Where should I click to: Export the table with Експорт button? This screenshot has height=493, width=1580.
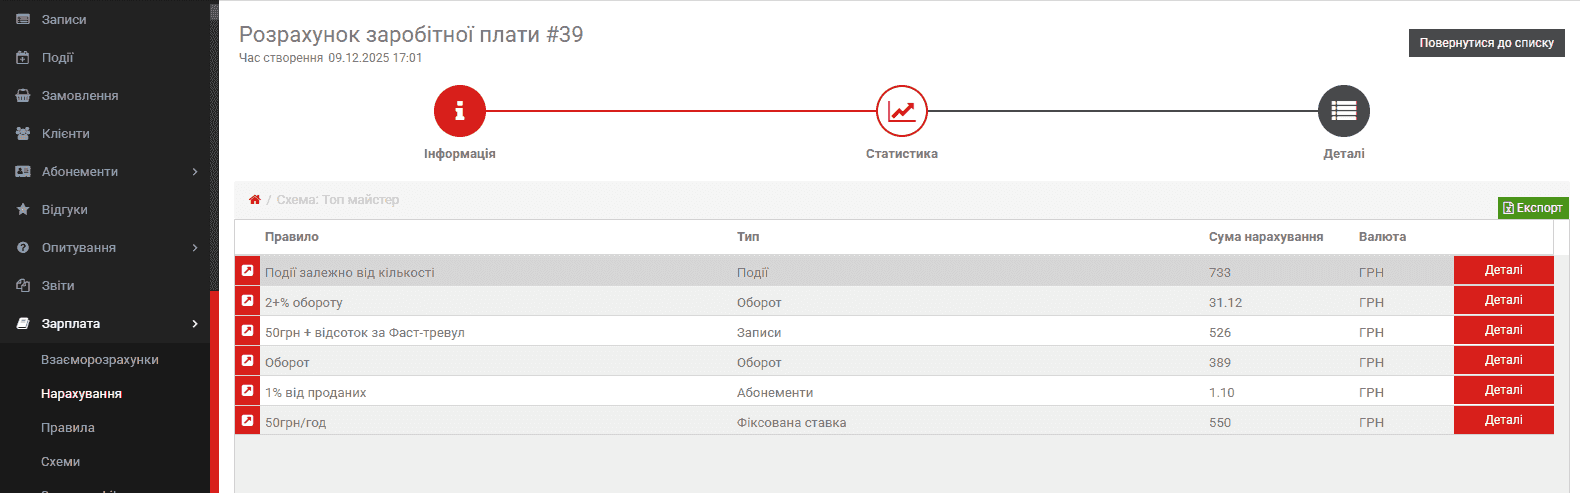click(1532, 208)
